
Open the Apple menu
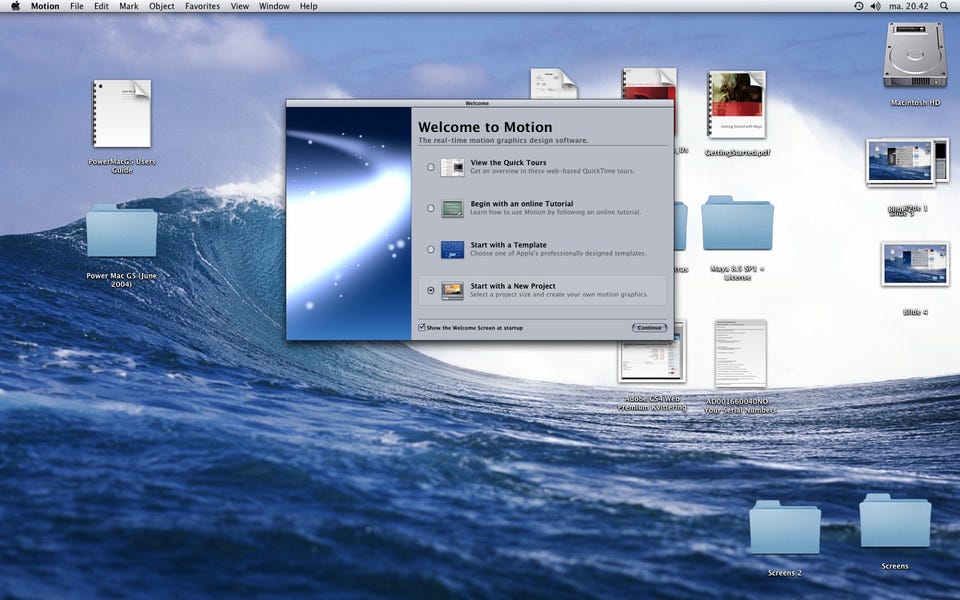(x=15, y=6)
